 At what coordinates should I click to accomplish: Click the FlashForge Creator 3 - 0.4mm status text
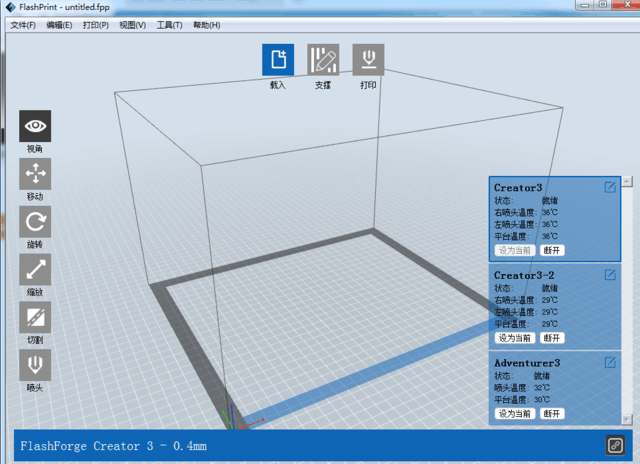click(x=113, y=446)
